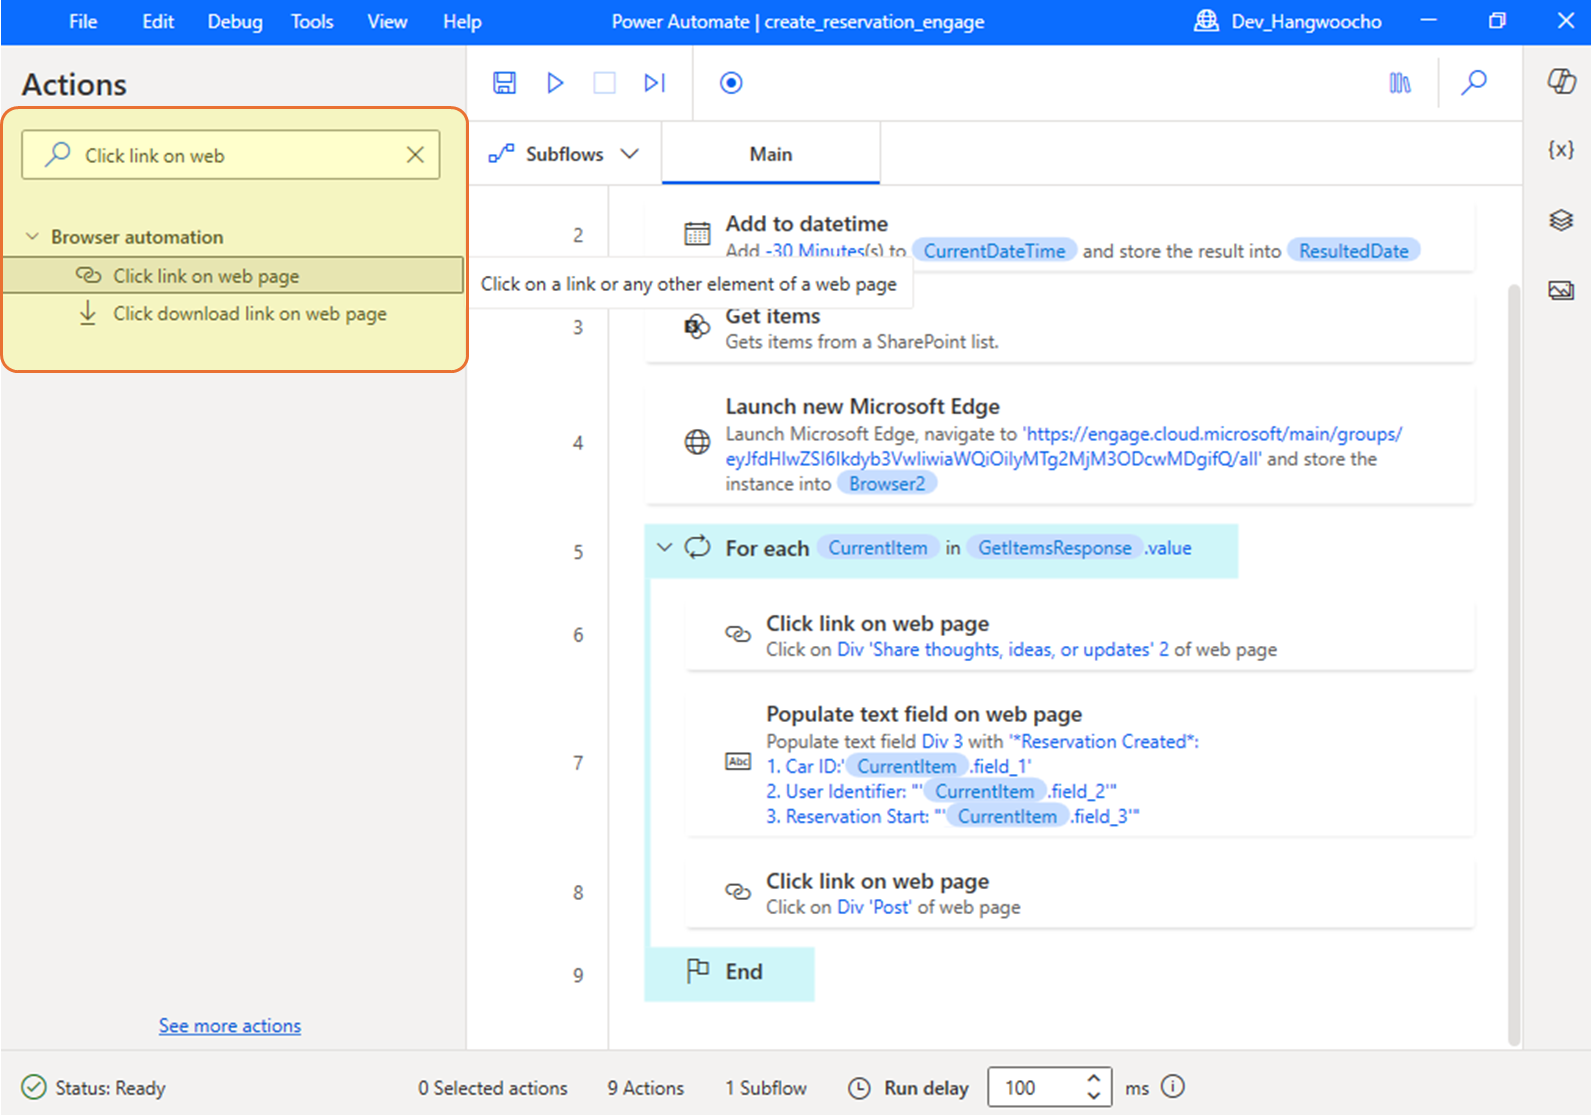Image resolution: width=1591 pixels, height=1115 pixels.
Task: Click the ResultedDate variable chip
Action: pyautogui.click(x=1354, y=251)
